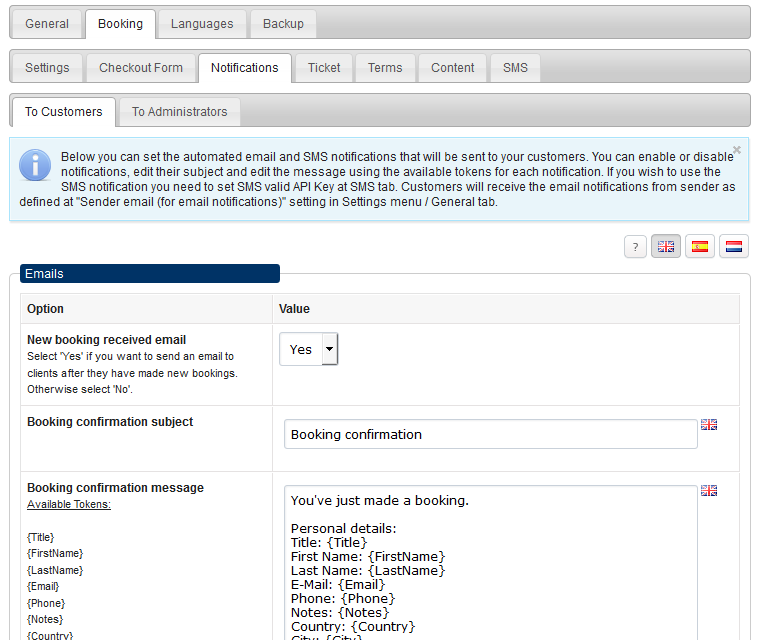Click UK flag beside message textarea
Image resolution: width=760 pixels, height=640 pixels.
tap(709, 491)
